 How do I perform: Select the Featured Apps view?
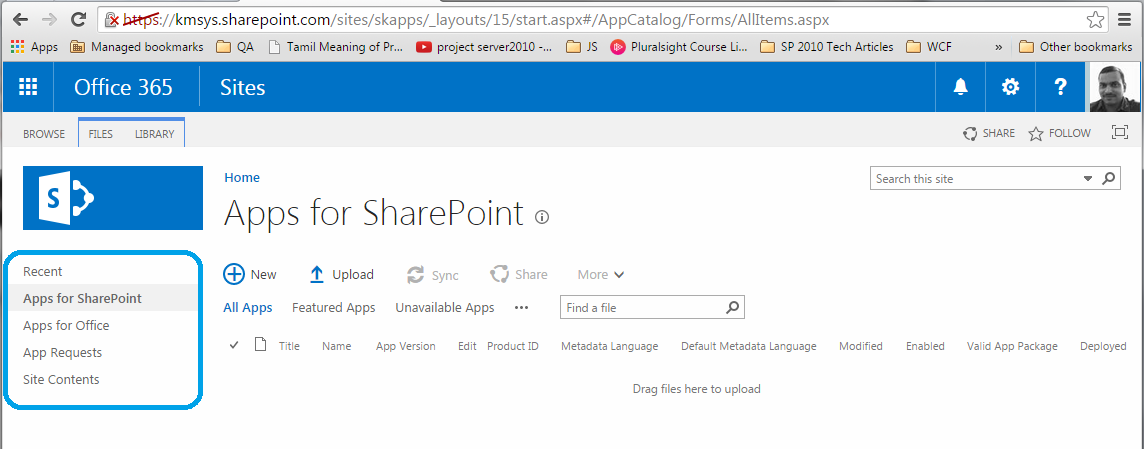click(333, 307)
